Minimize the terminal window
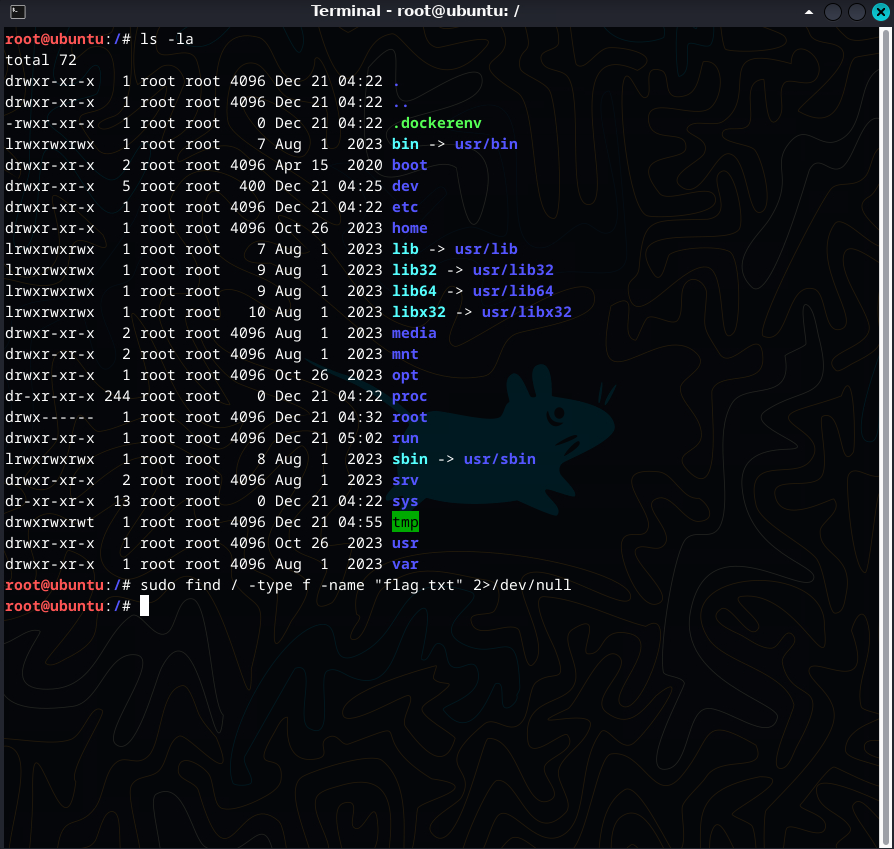Viewport: 894px width, 849px height. [833, 12]
